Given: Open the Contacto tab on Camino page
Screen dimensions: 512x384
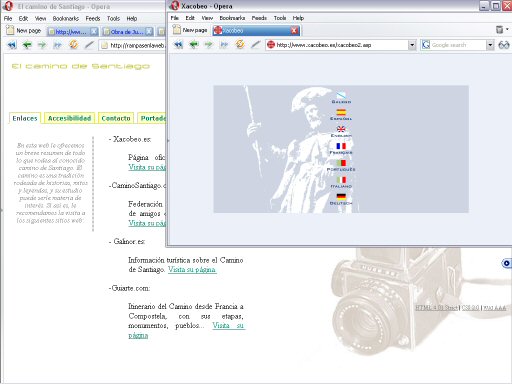Looking at the screenshot, I should pyautogui.click(x=116, y=118).
